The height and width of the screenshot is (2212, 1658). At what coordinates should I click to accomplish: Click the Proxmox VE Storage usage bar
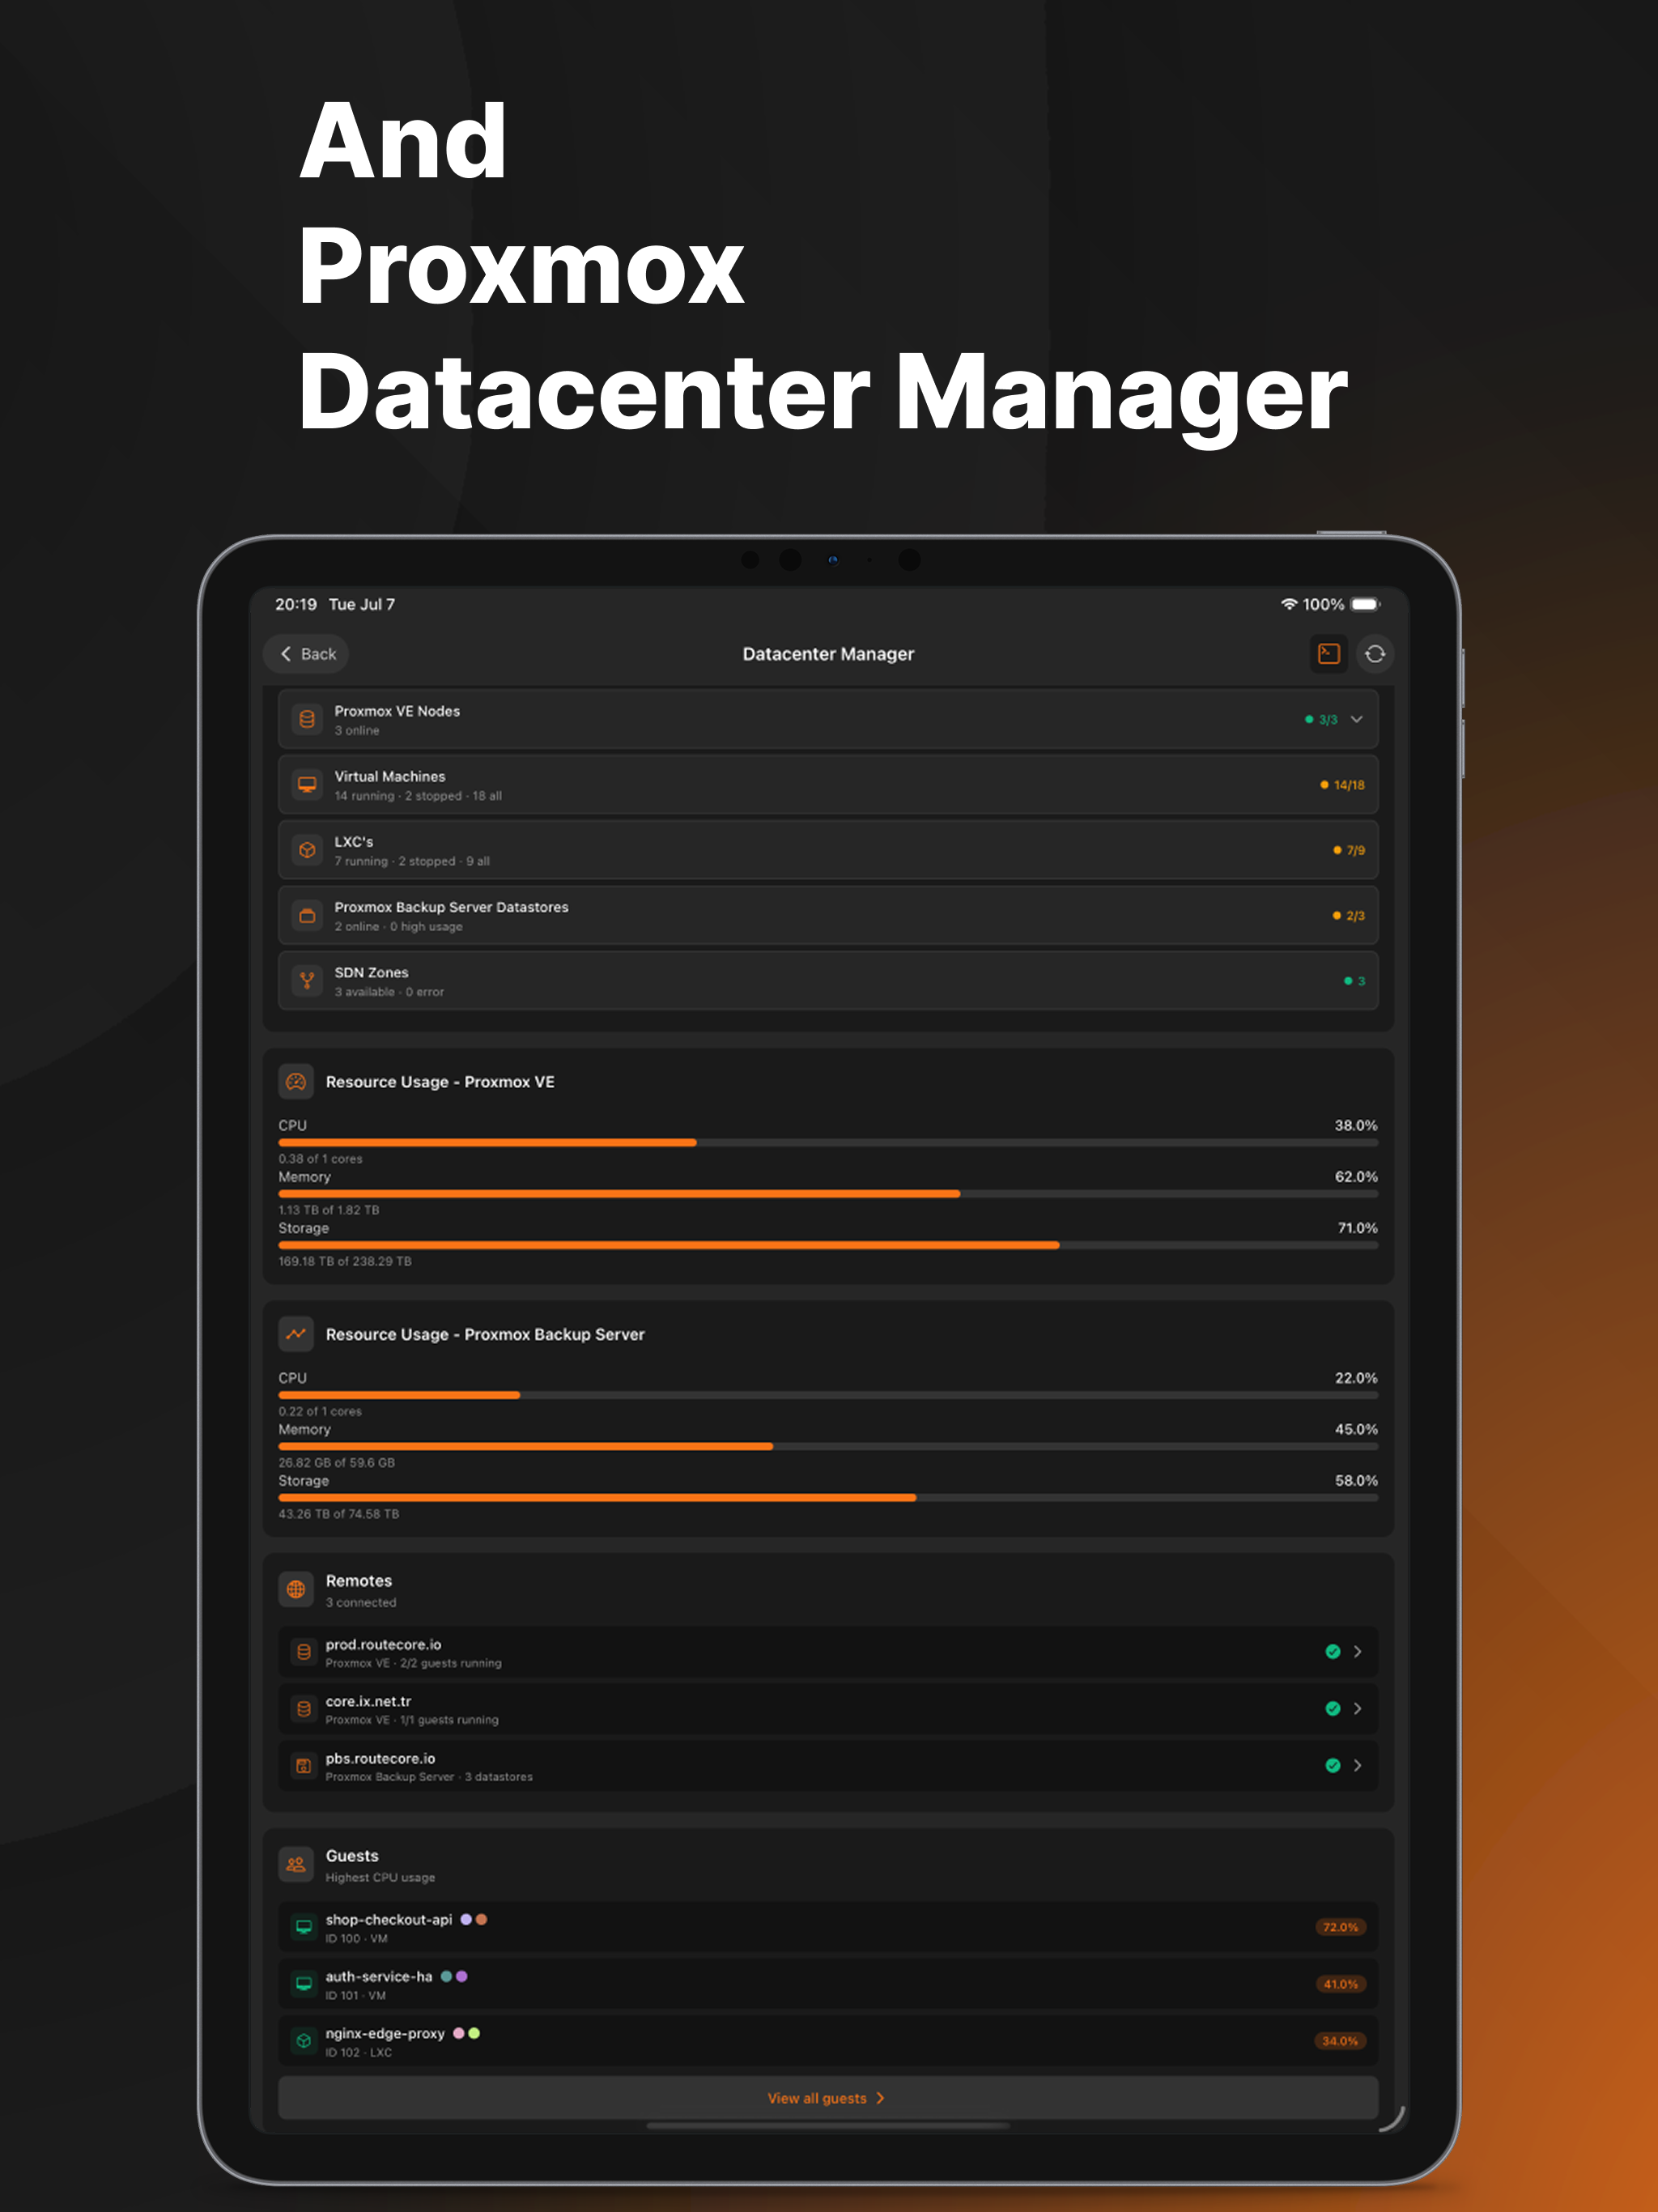pyautogui.click(x=828, y=1245)
